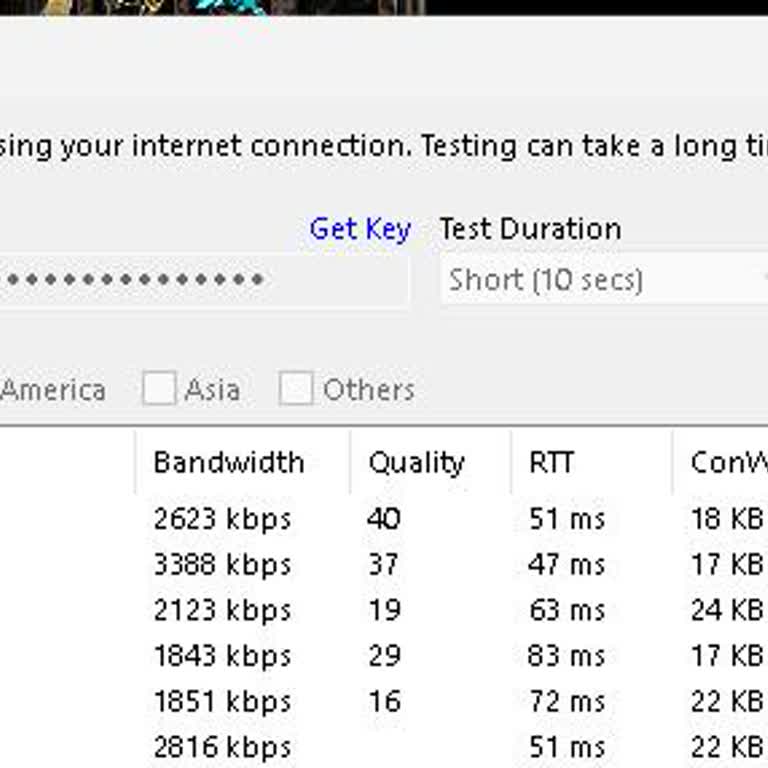Enable the Asia region checkbox

159,389
